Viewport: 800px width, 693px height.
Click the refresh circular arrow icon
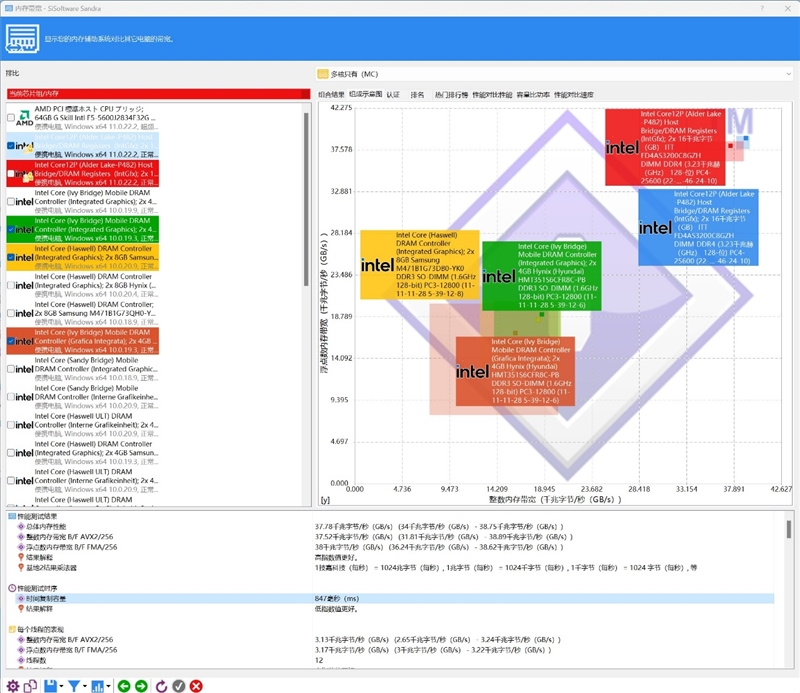161,685
